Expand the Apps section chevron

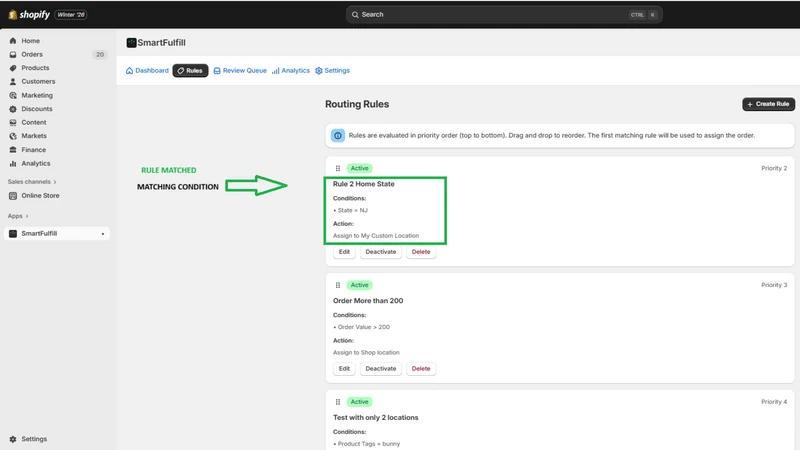pyautogui.click(x=27, y=216)
